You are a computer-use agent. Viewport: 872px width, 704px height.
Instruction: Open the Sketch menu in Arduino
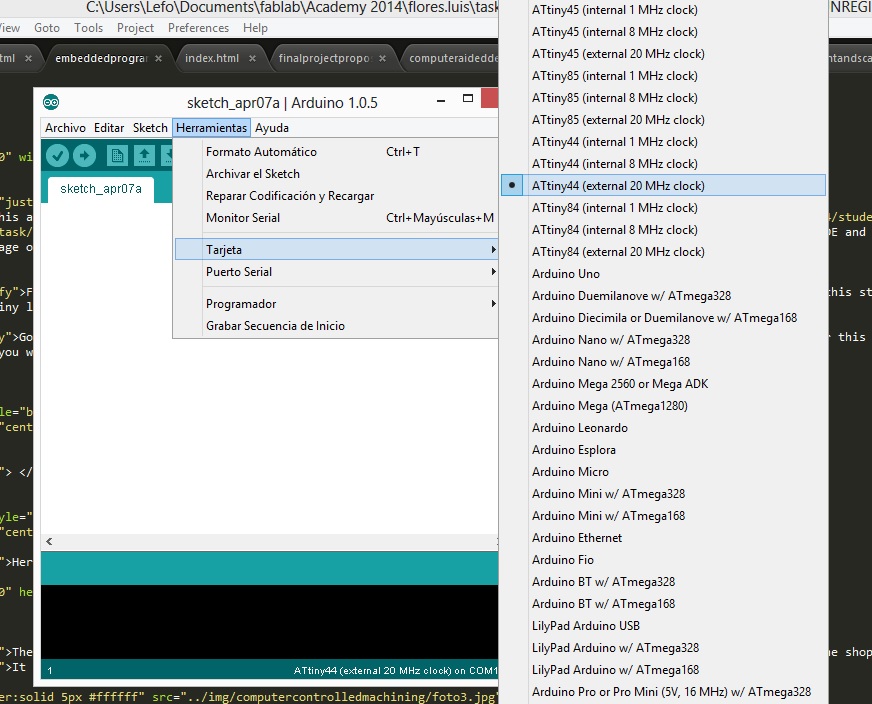[x=150, y=128]
